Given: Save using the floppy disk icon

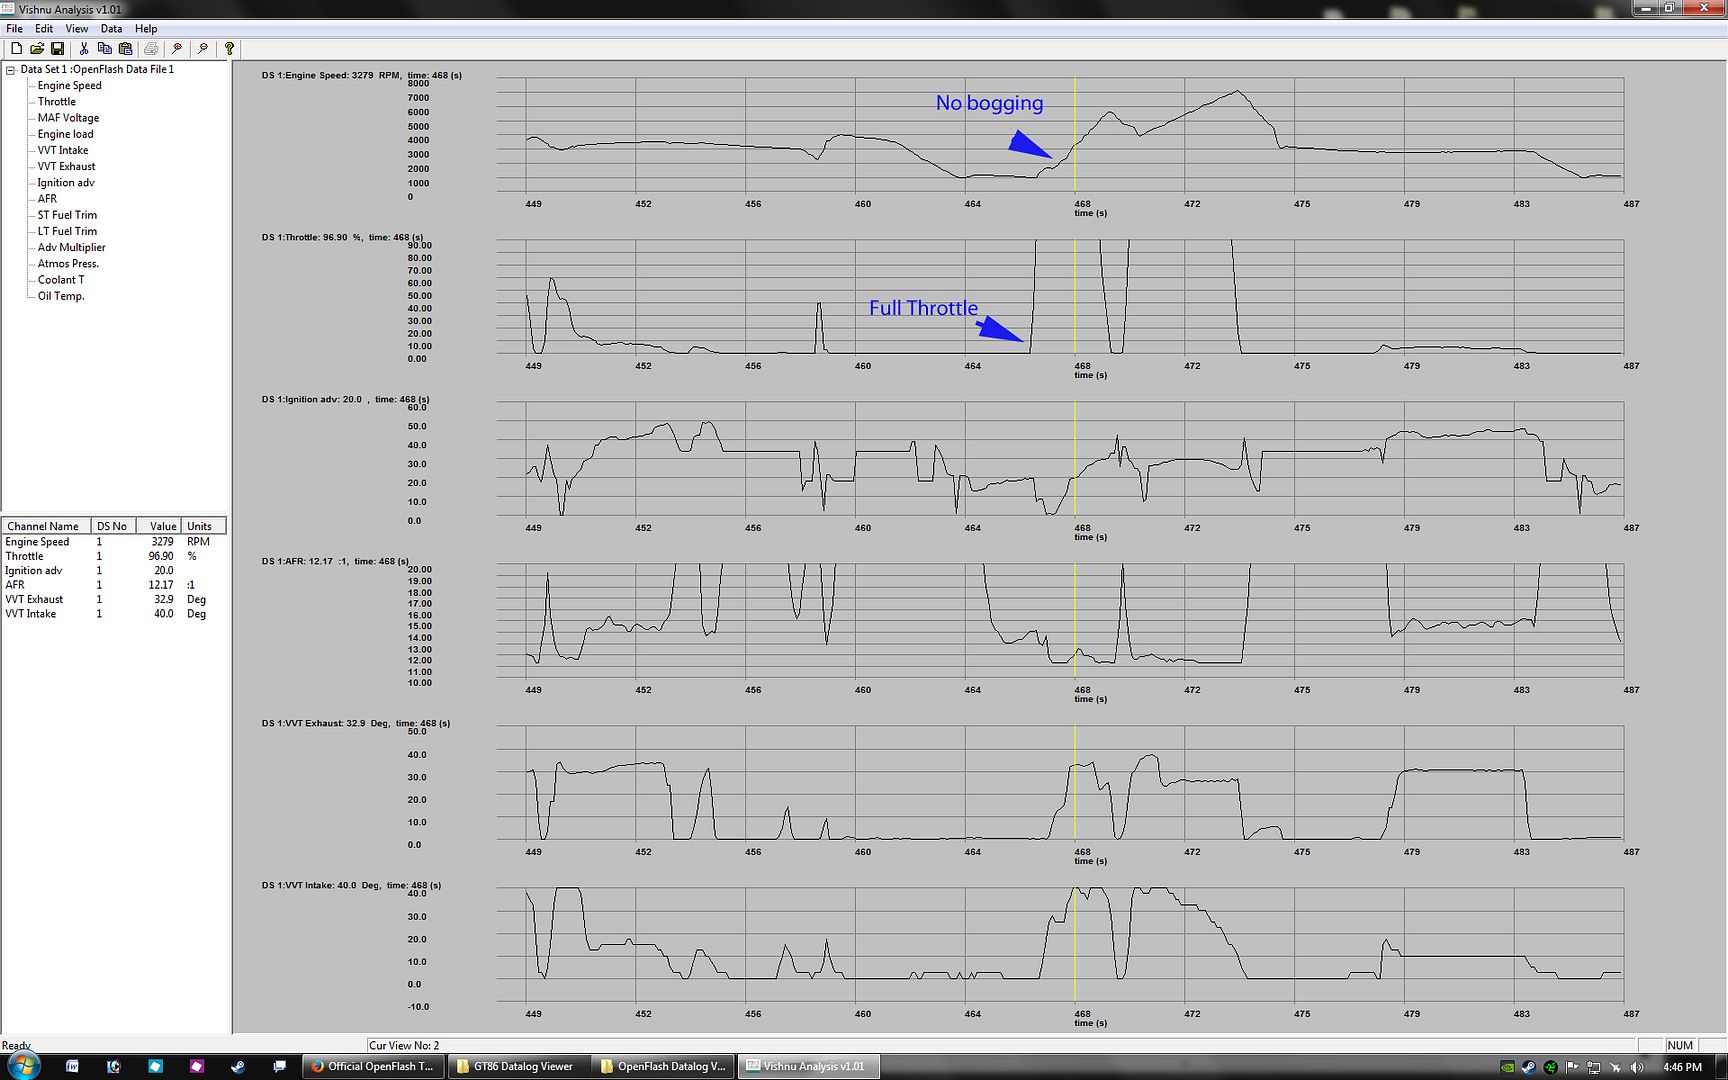Looking at the screenshot, I should (x=57, y=48).
